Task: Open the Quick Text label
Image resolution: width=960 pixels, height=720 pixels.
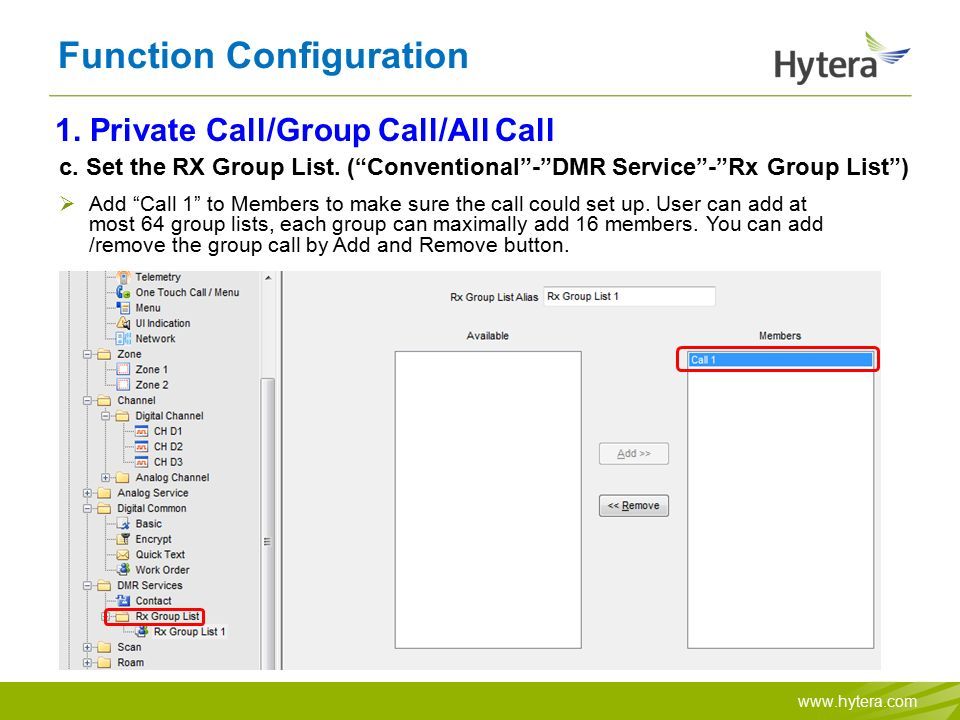Action: tap(160, 554)
